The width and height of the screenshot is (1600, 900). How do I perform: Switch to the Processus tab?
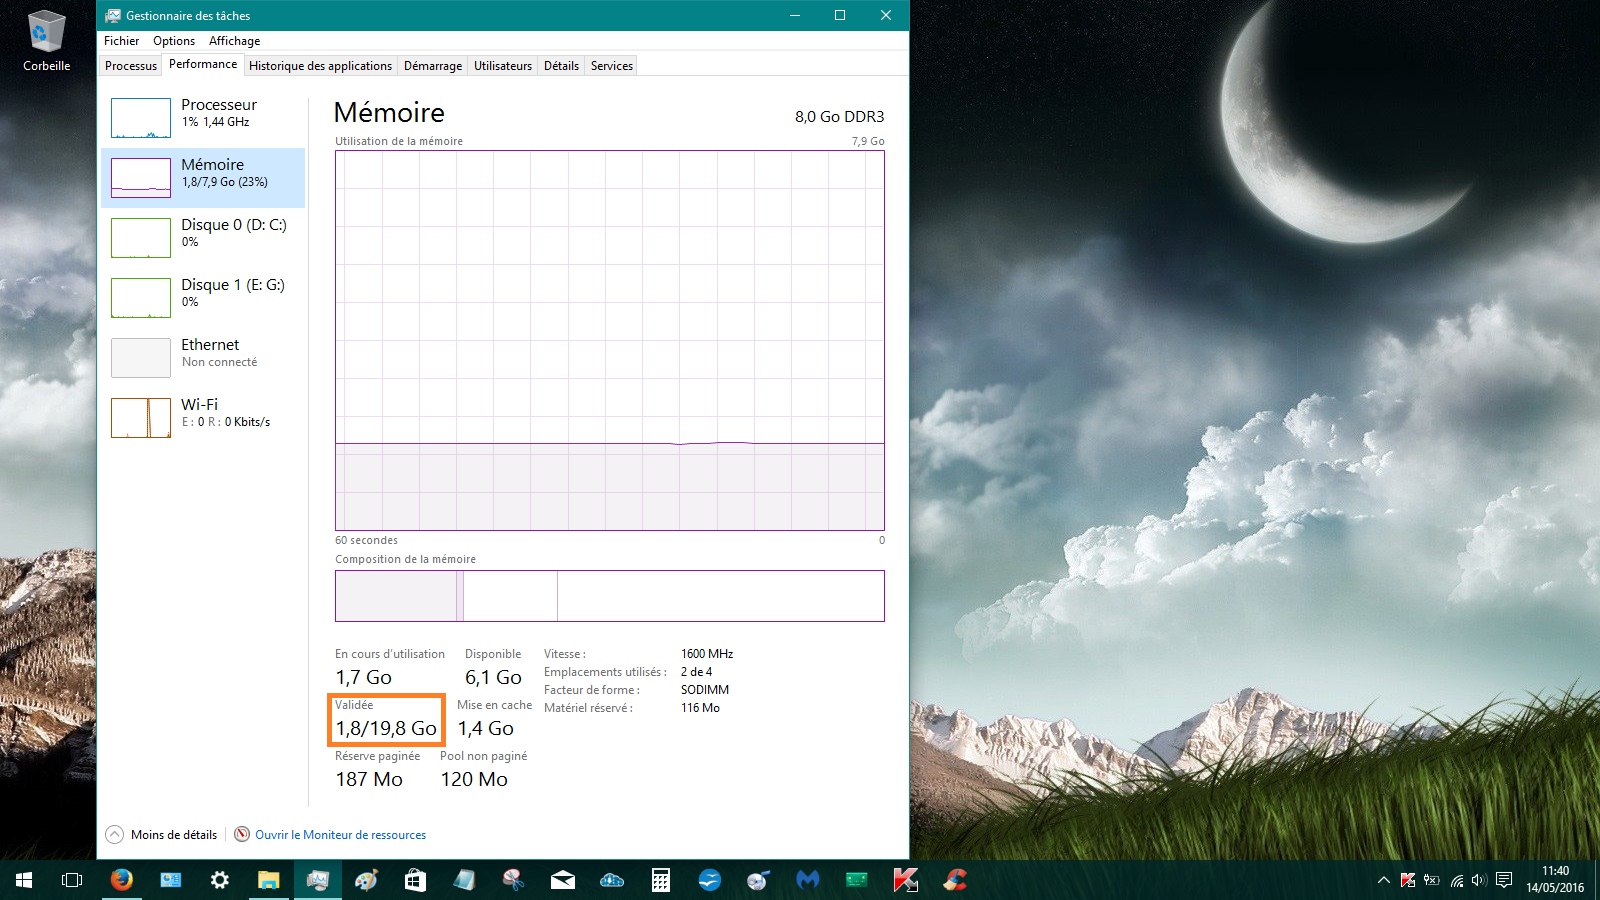[131, 66]
